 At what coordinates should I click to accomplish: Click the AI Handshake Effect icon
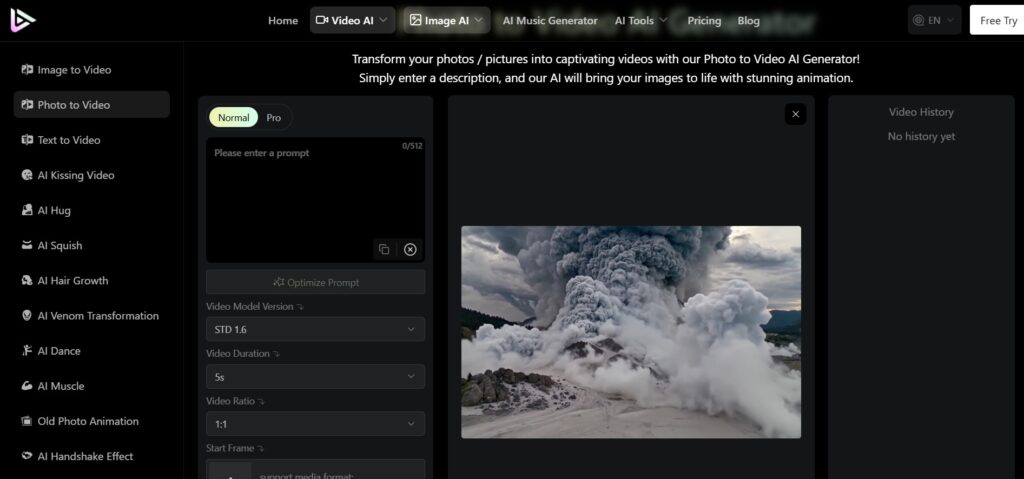click(27, 456)
